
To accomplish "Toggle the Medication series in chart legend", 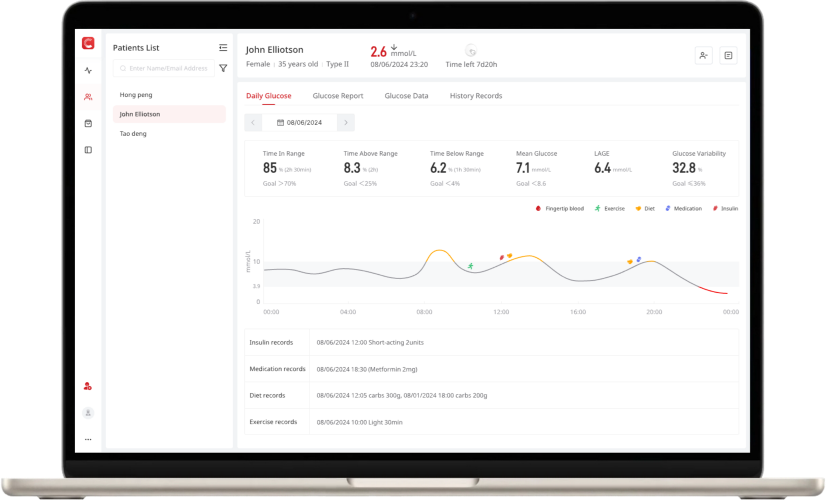I will [x=683, y=209].
